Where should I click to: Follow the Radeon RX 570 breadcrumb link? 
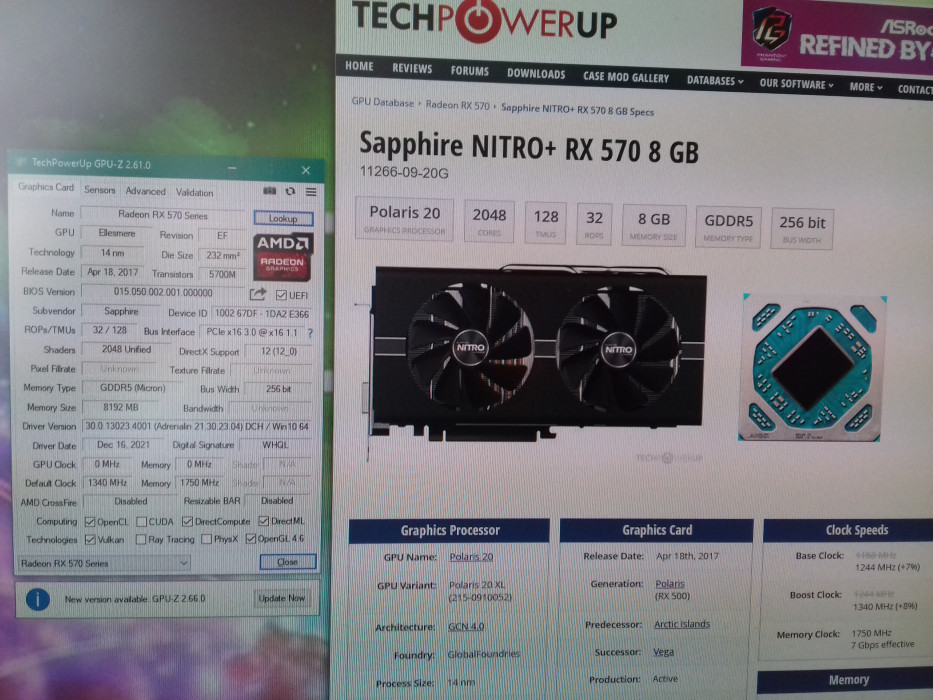coord(458,105)
